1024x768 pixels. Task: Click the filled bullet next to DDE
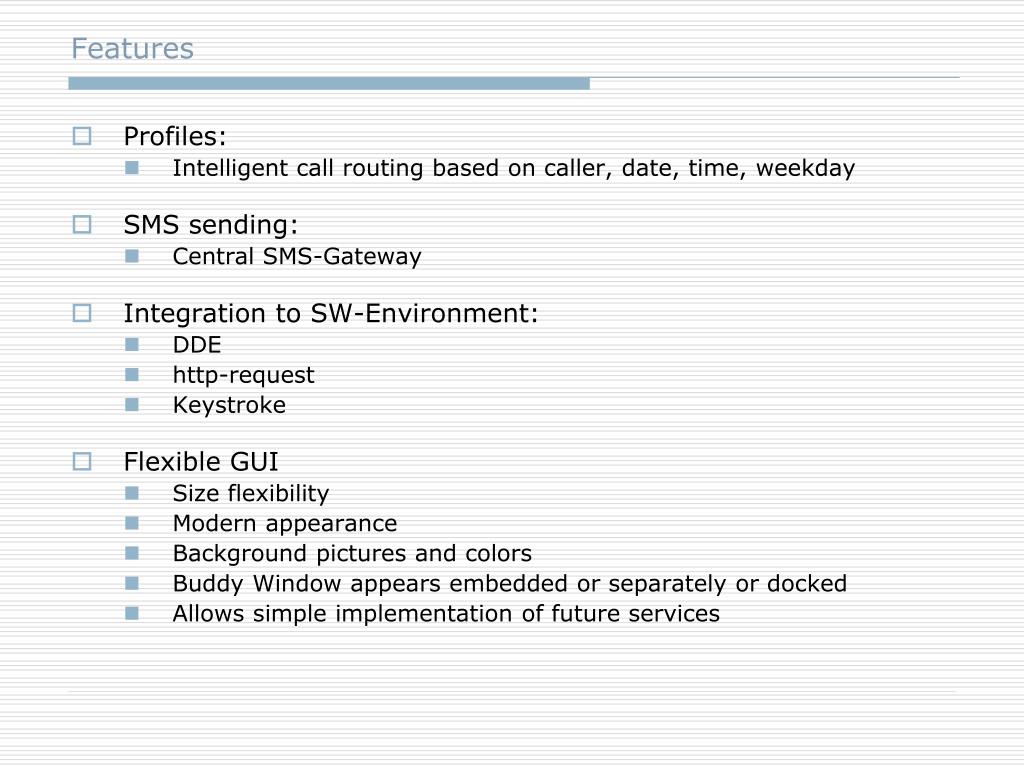[x=132, y=345]
